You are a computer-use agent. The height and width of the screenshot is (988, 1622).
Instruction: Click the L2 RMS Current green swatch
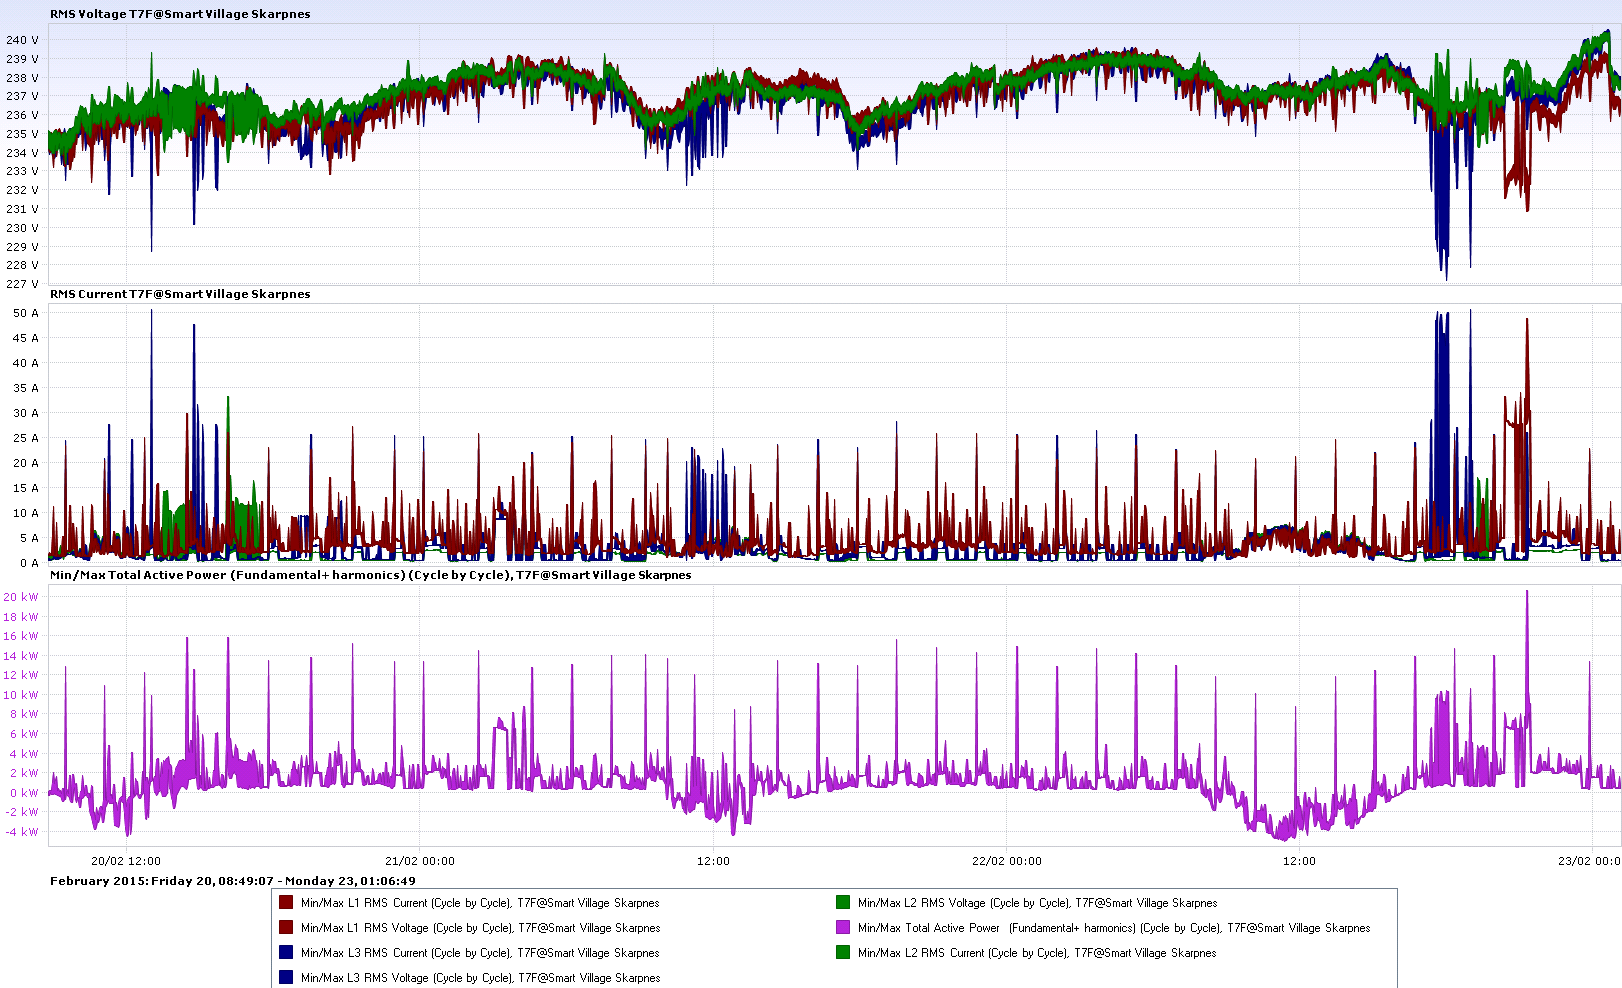coord(843,952)
